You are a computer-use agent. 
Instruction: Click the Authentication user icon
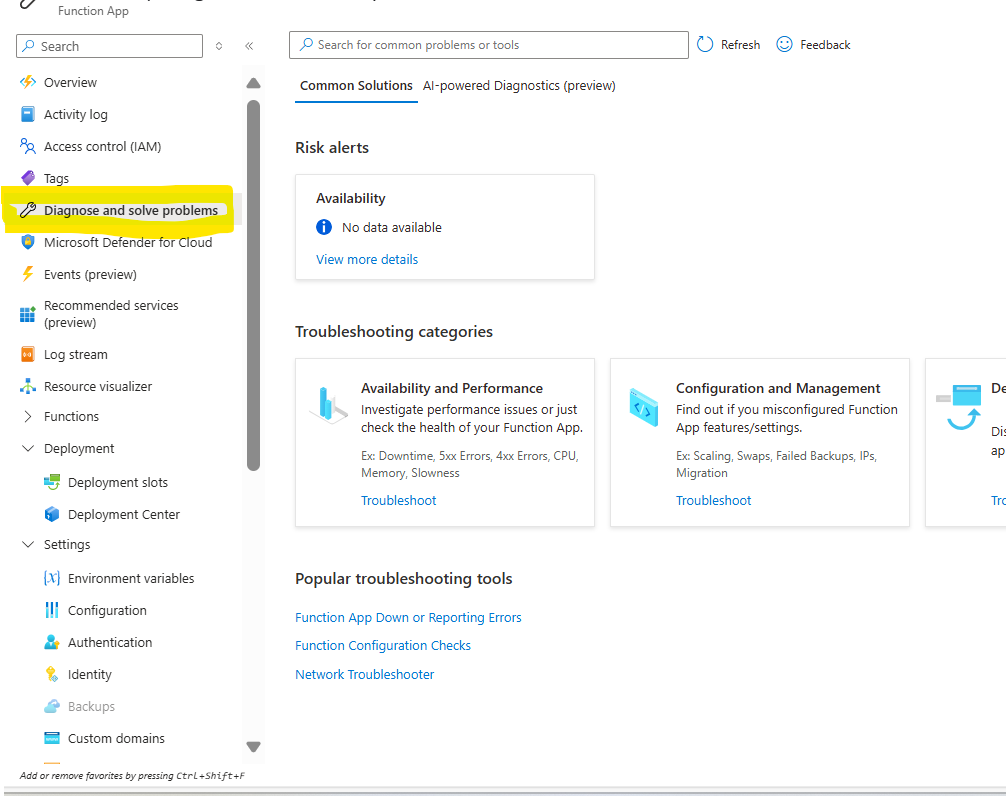click(52, 642)
